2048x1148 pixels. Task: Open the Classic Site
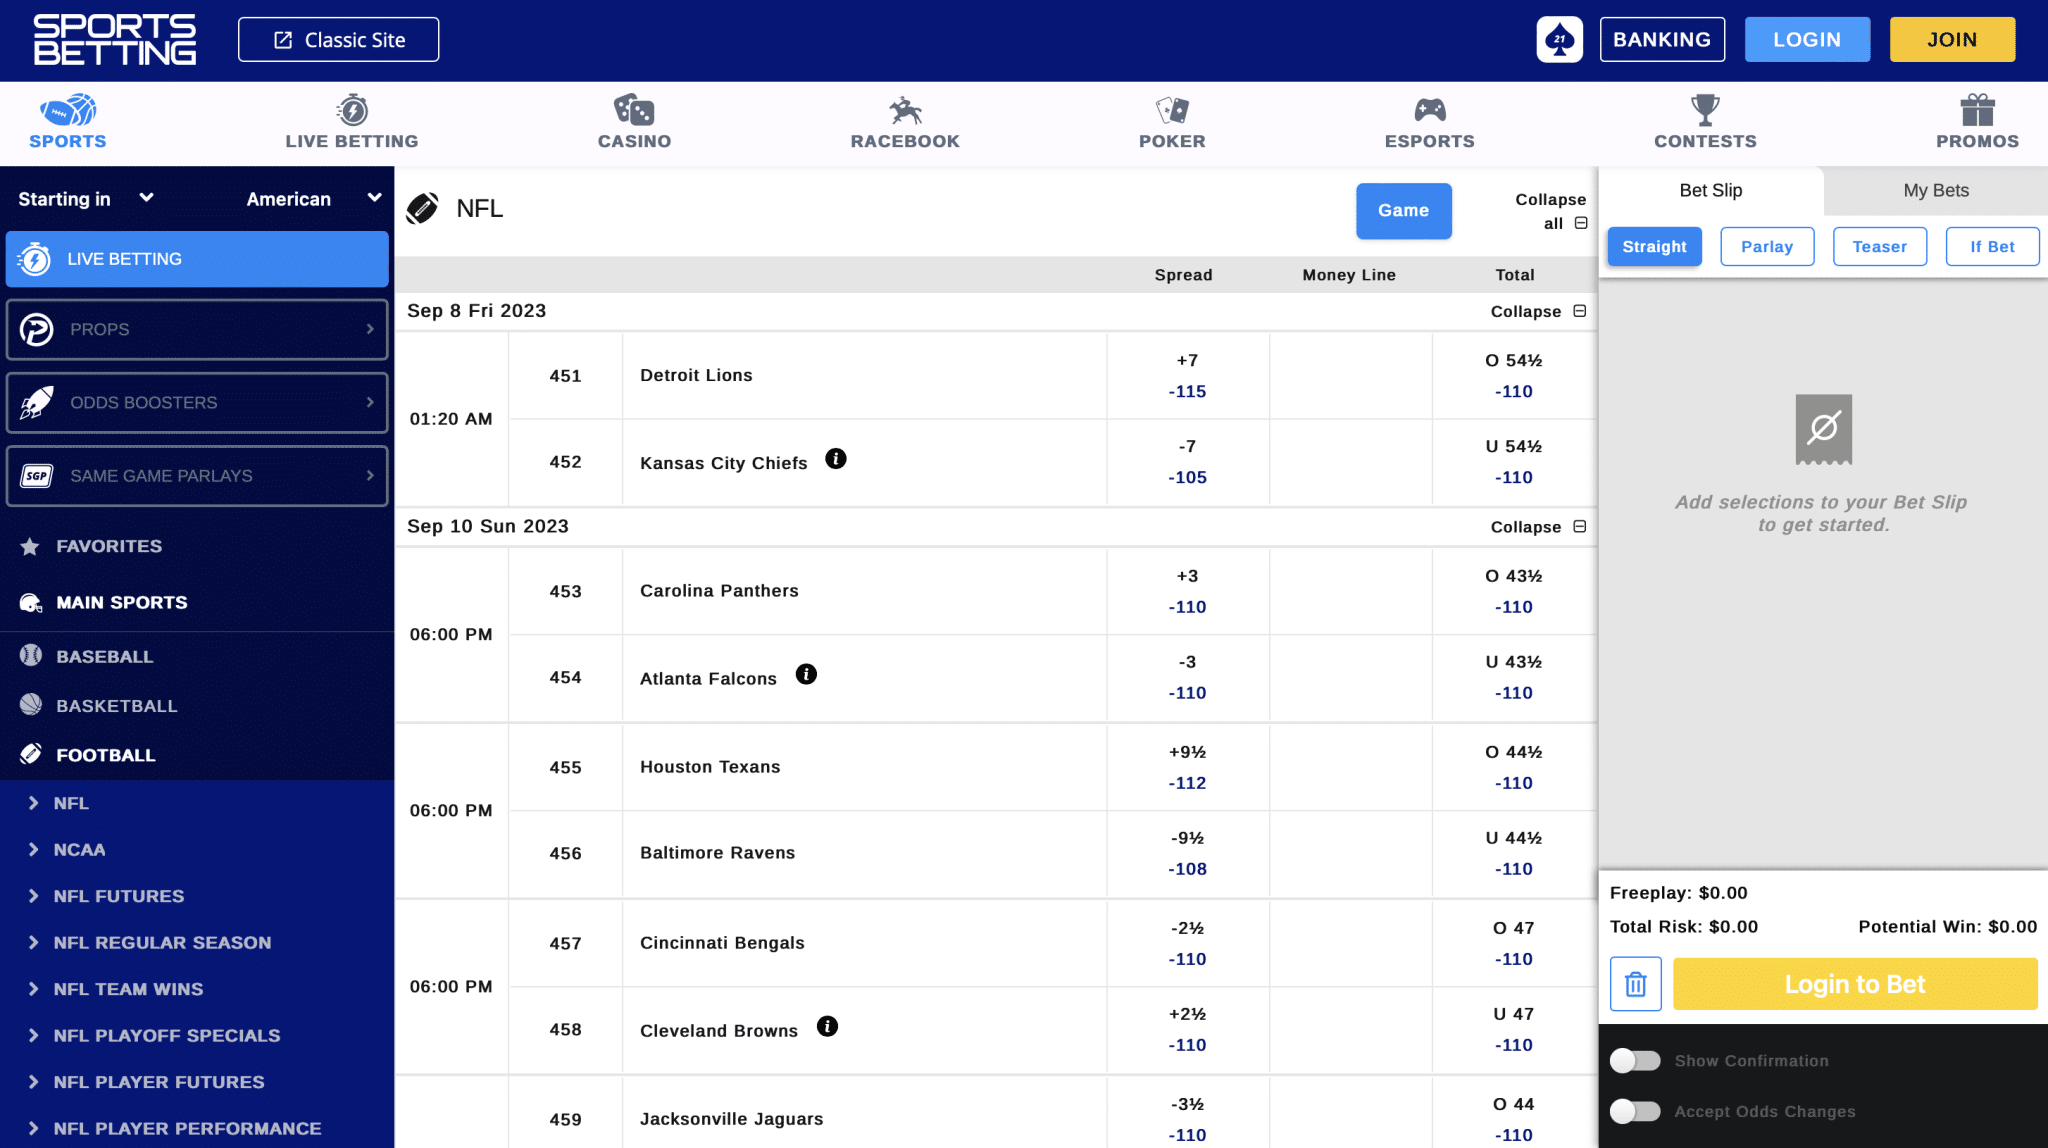(338, 39)
